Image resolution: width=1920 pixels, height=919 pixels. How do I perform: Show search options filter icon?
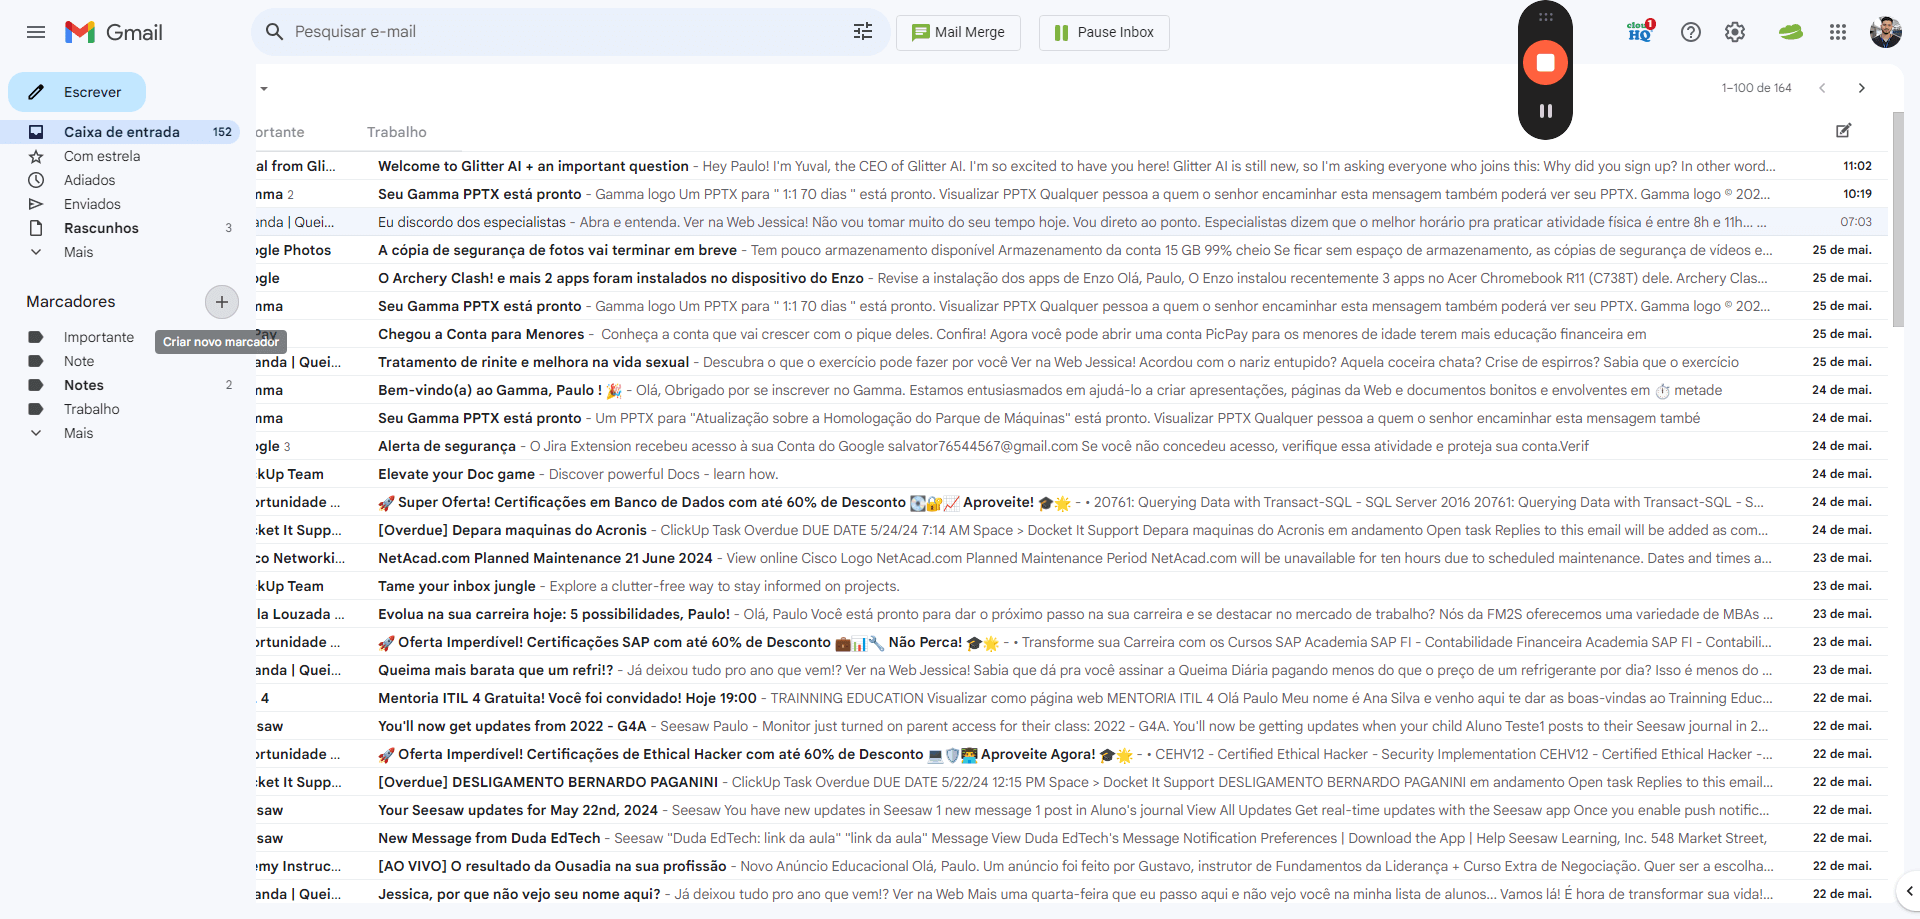click(863, 32)
